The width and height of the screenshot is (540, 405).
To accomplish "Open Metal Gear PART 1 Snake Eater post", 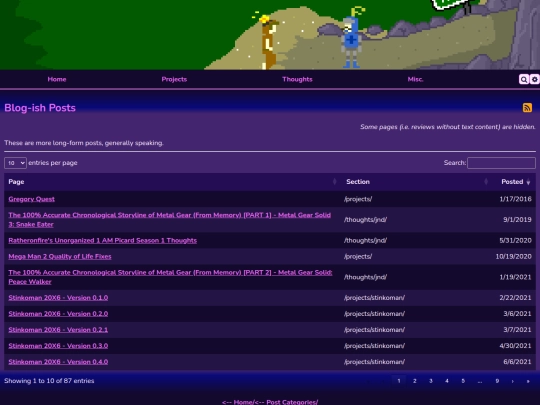I will [170, 220].
